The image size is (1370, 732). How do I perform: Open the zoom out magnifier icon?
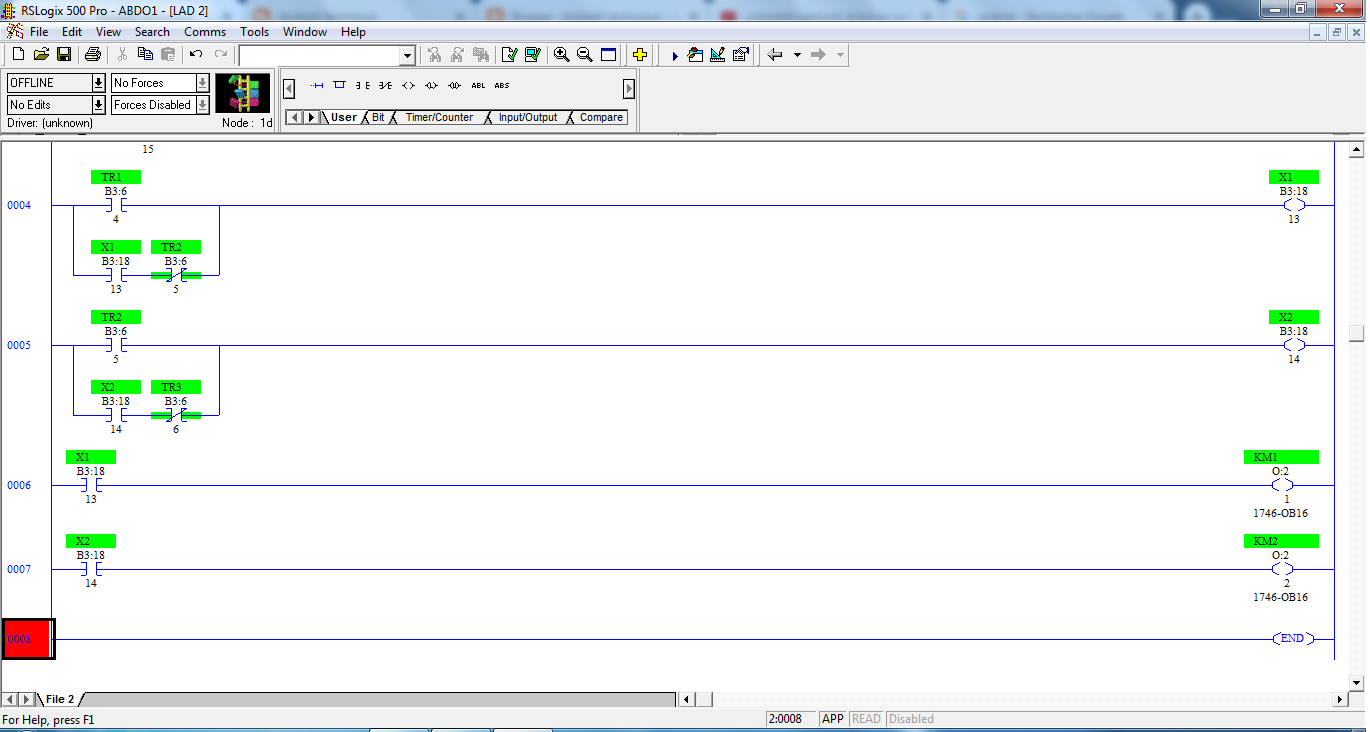585,54
